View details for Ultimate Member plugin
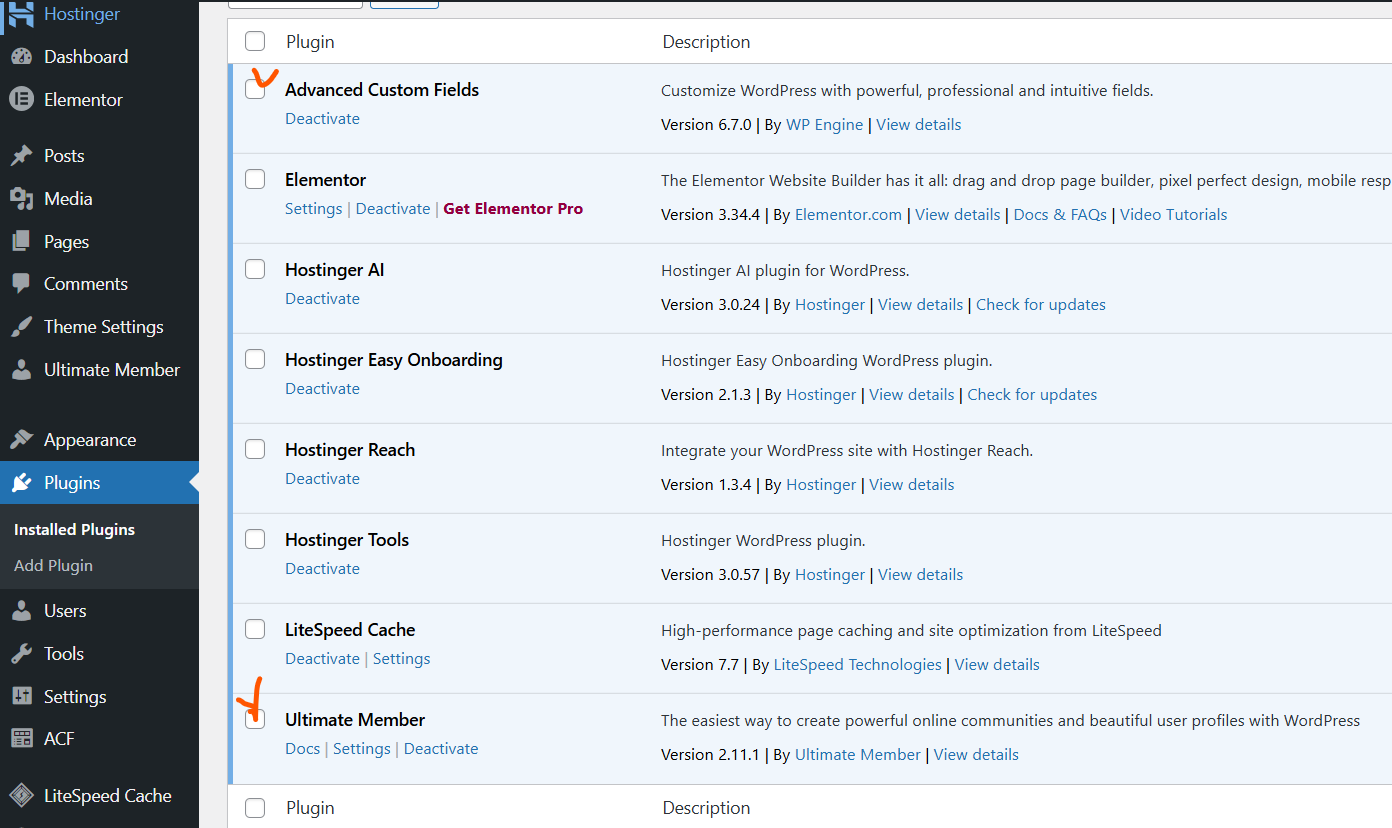The height and width of the screenshot is (828, 1392). click(976, 755)
